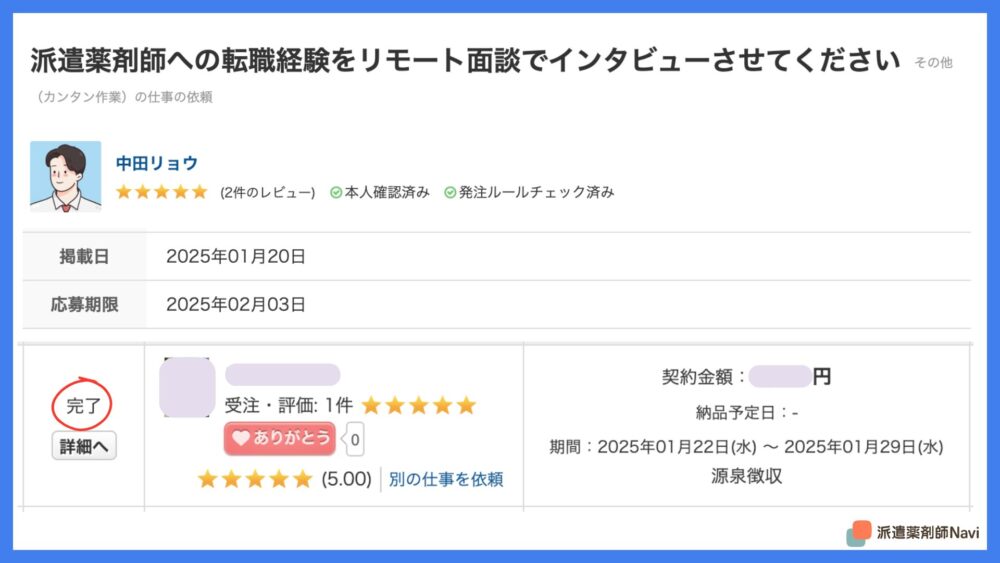The width and height of the screenshot is (1000, 563).
Task: Select the heart icon inside the ありがとう button
Action: 240,438
